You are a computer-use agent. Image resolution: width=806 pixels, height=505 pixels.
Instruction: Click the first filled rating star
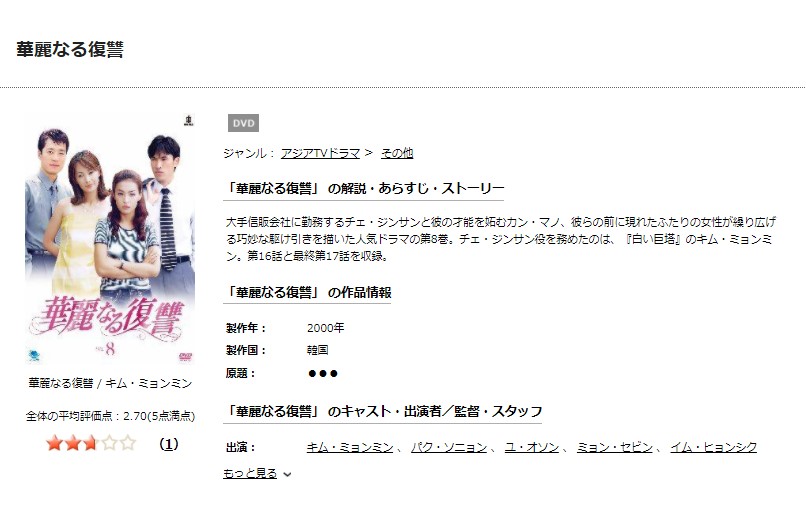[54, 443]
